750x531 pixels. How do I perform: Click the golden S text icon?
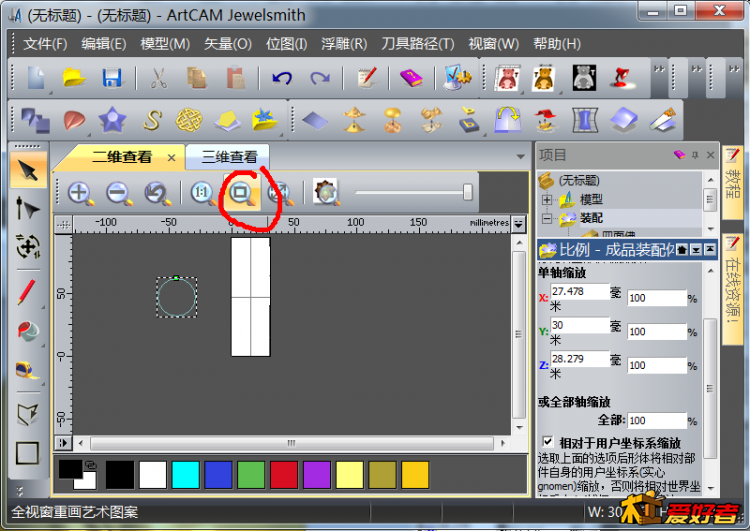(x=153, y=120)
